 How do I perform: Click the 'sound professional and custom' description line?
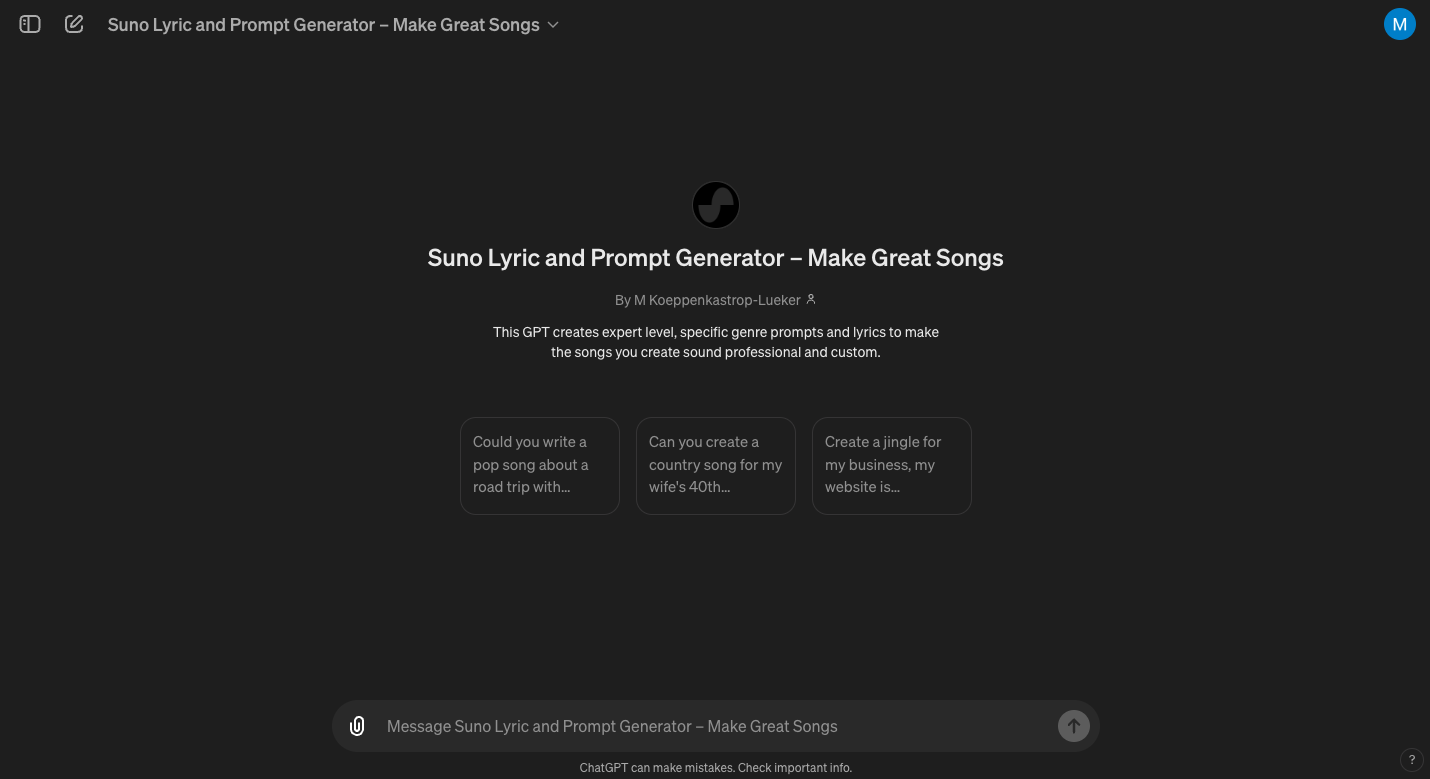click(716, 352)
